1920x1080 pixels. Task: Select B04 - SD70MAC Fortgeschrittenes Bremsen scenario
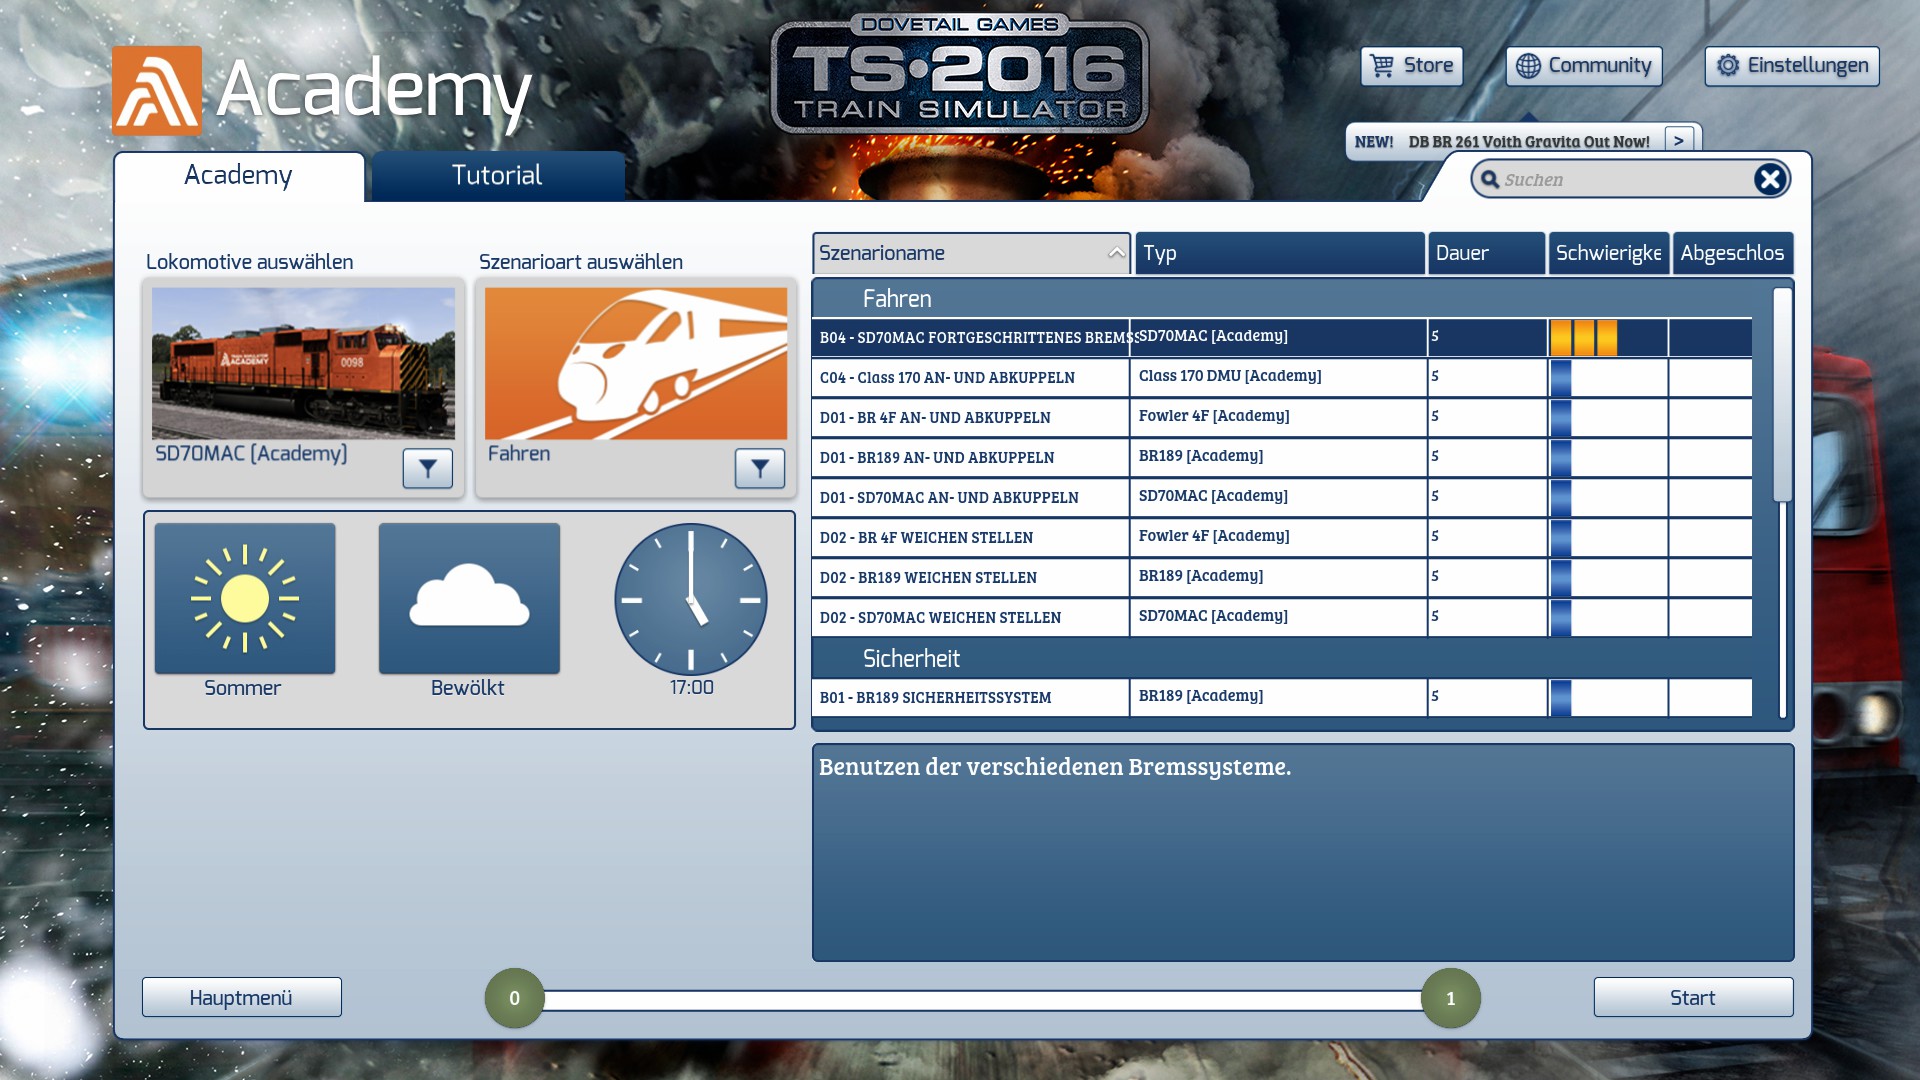1282,337
